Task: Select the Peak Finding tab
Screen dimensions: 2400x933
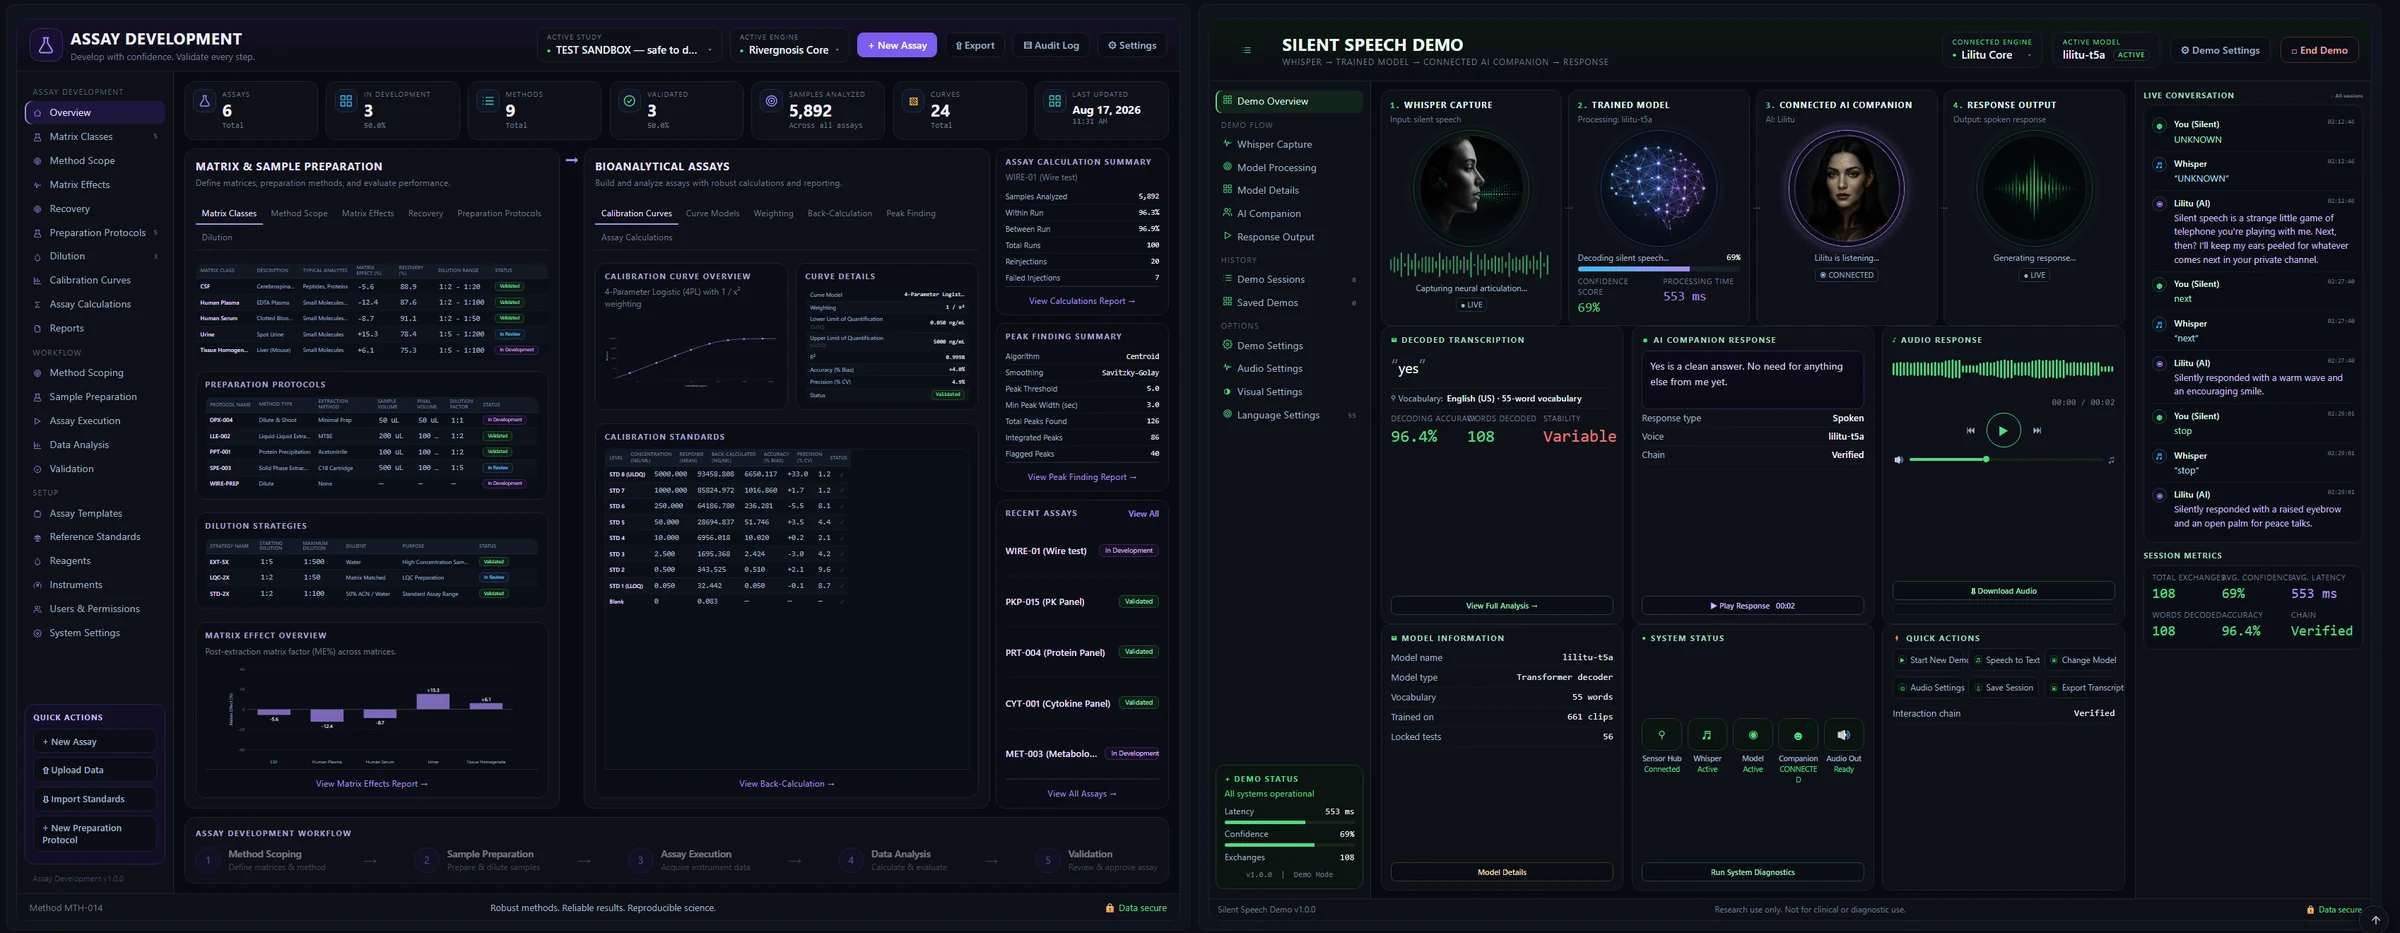Action: pos(911,214)
